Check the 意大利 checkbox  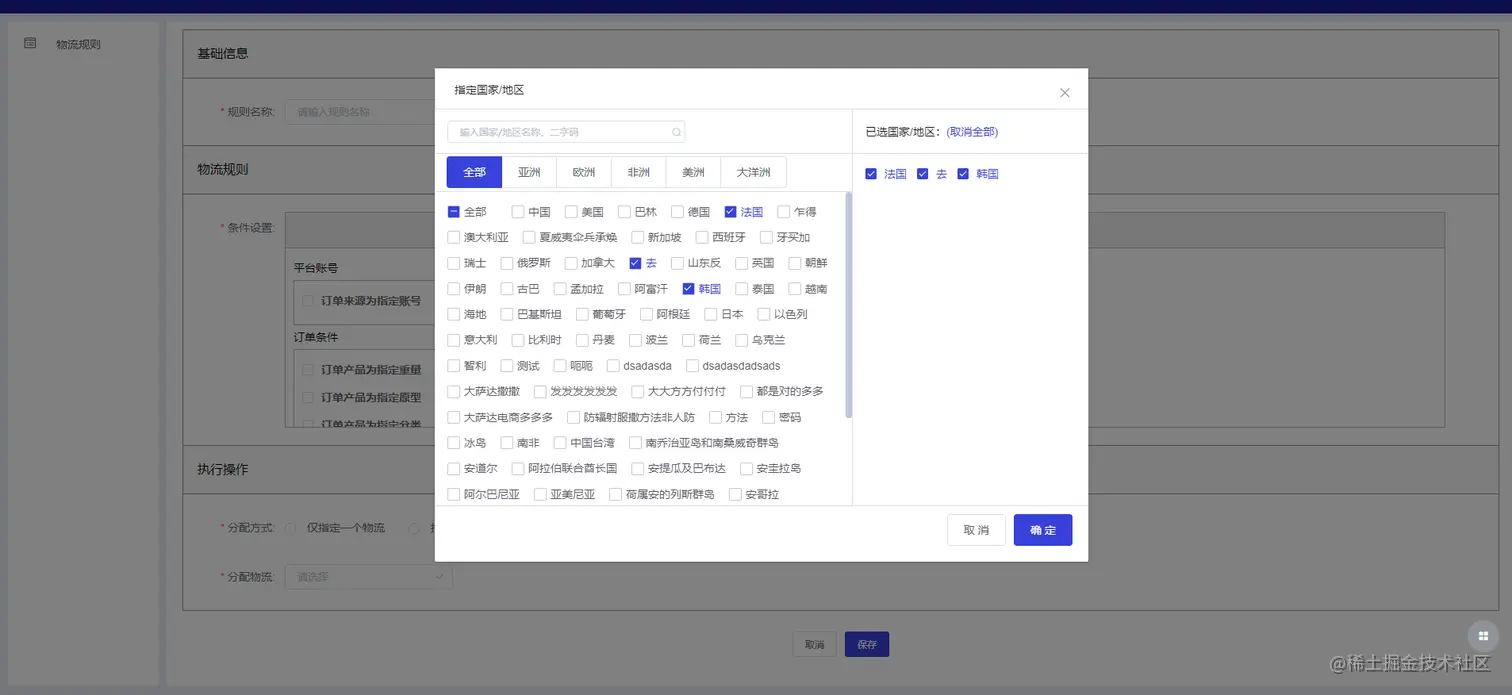454,340
